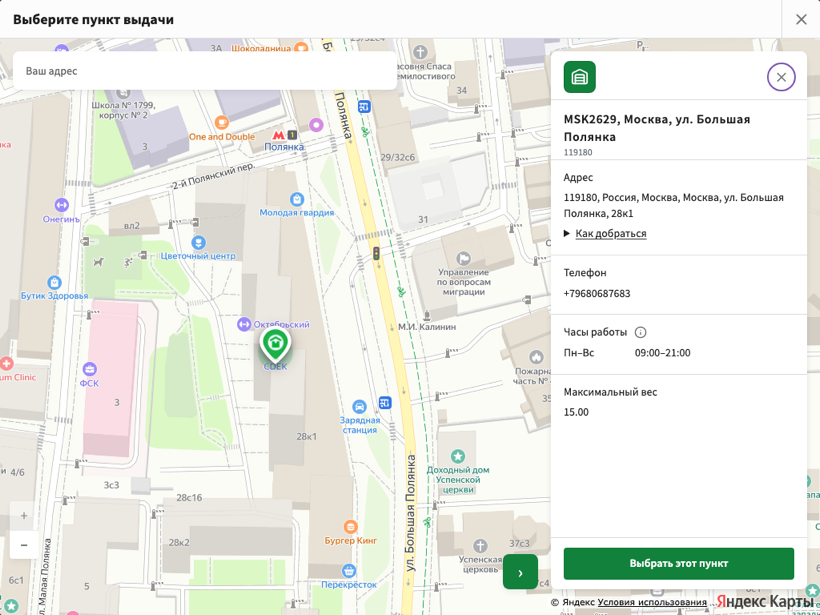The height and width of the screenshot is (615, 820).
Task: Zoom out the map with minus button
Action: coord(24,545)
